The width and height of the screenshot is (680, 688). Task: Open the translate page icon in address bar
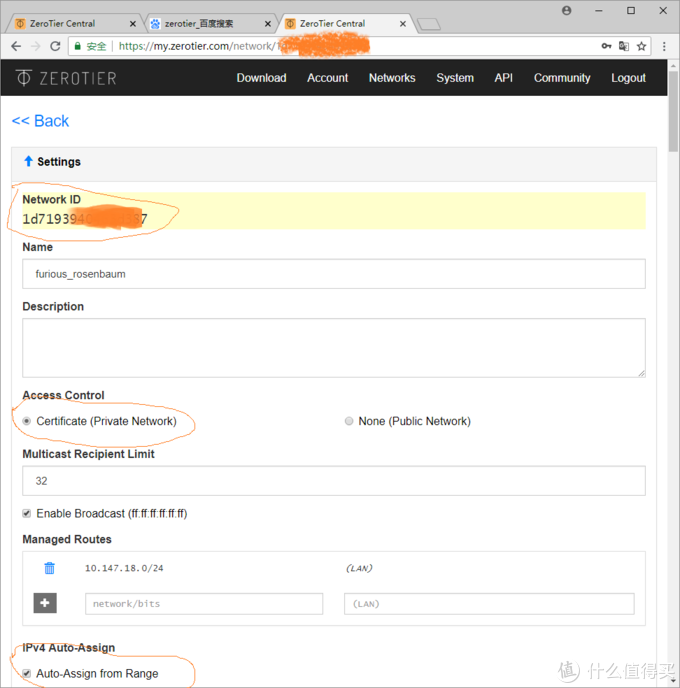click(x=623, y=46)
